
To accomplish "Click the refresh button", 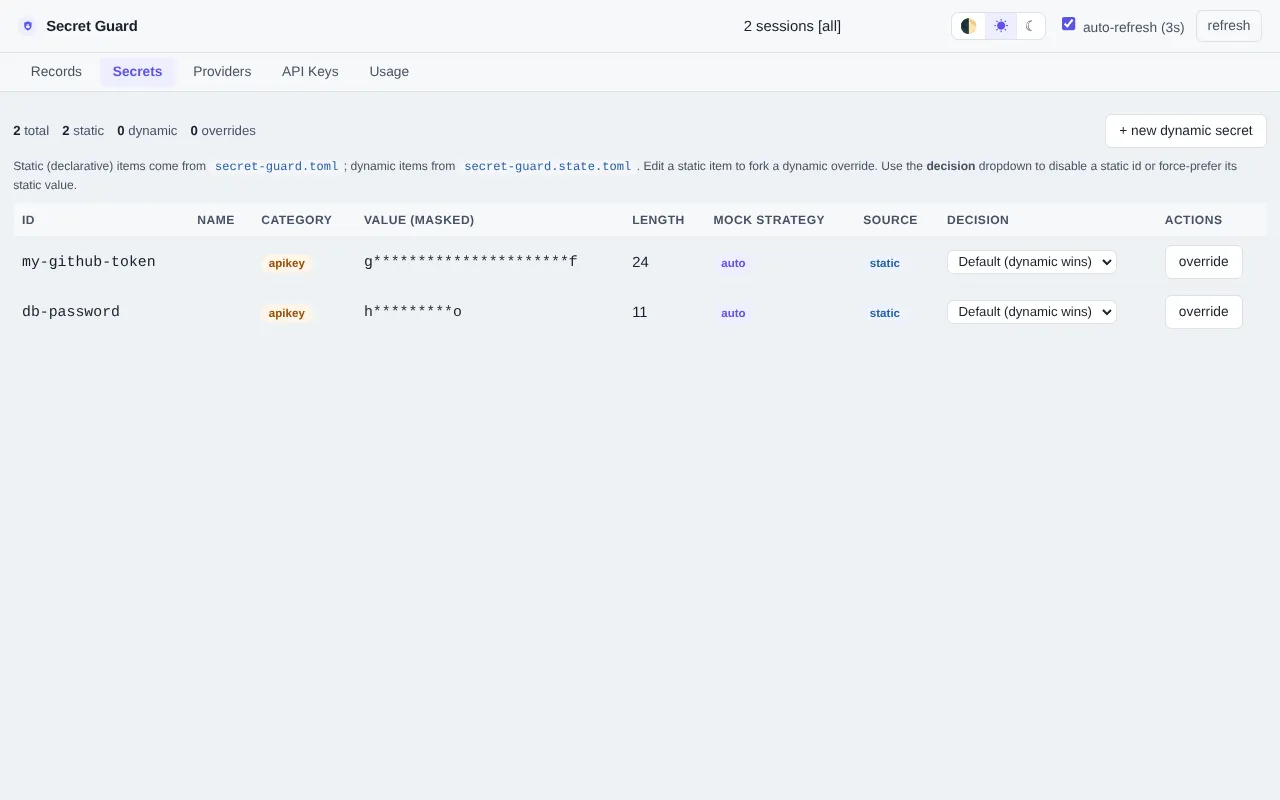I will click(x=1229, y=26).
